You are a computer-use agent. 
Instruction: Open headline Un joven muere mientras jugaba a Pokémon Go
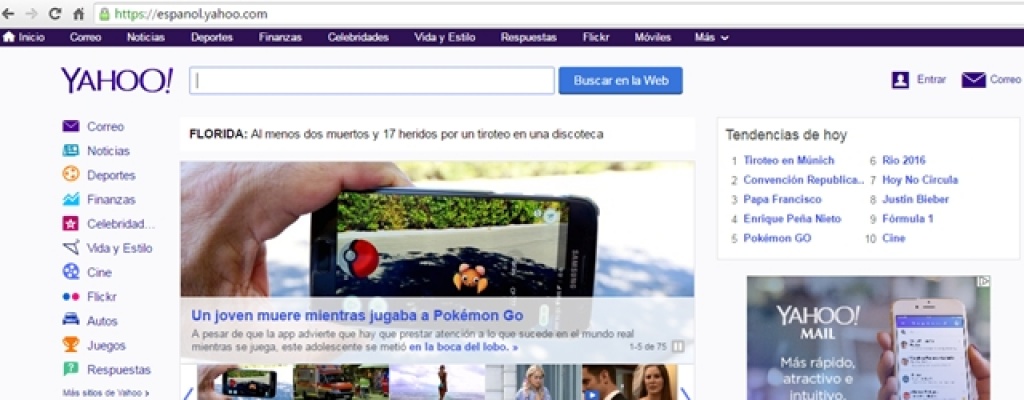point(357,316)
